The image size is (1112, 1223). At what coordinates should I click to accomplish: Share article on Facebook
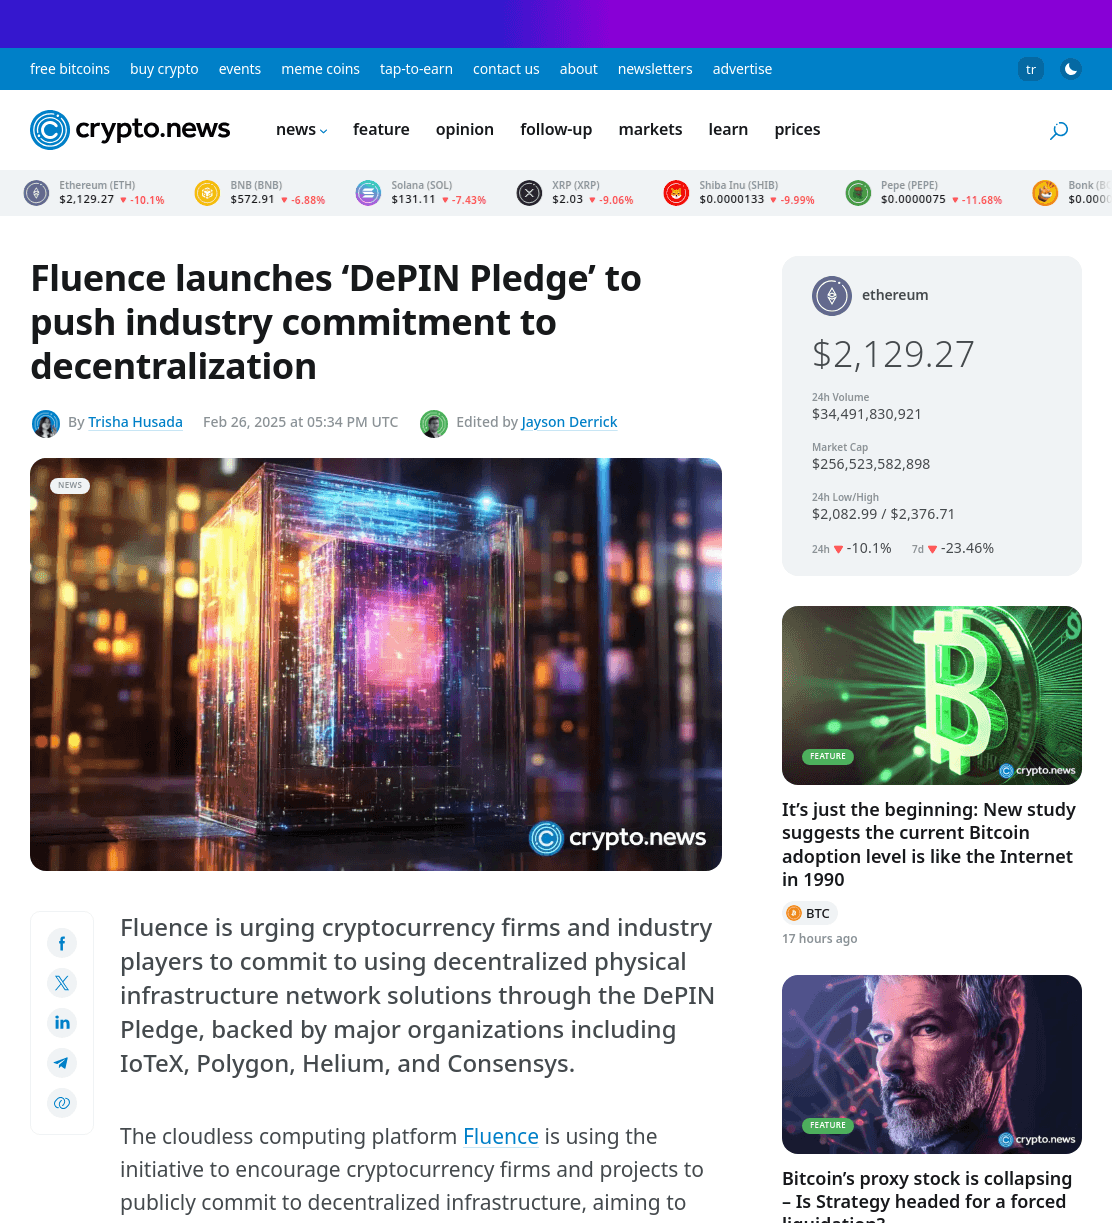pos(62,943)
